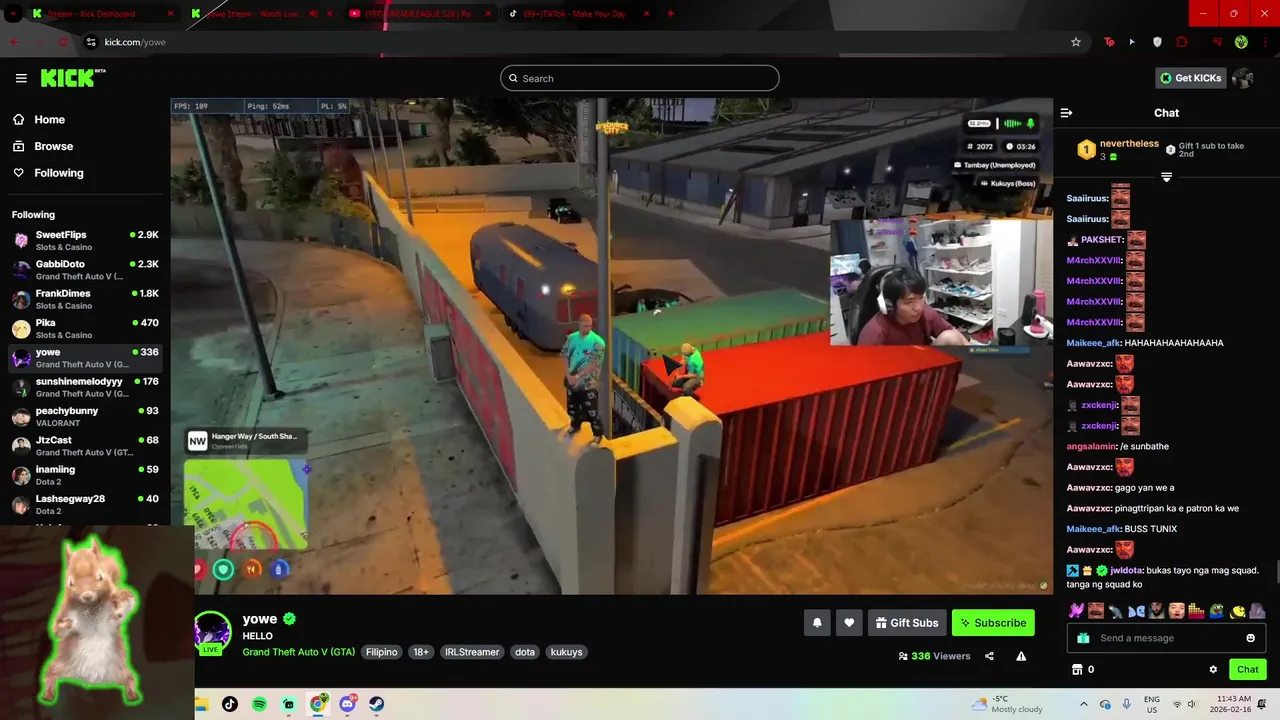Click the share stream icon
Viewport: 1280px width, 720px height.
pyautogui.click(x=989, y=656)
